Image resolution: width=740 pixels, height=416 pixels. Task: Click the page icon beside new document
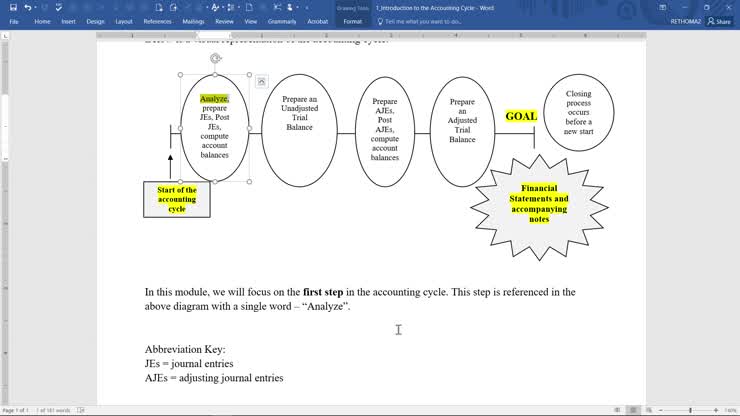click(x=174, y=8)
